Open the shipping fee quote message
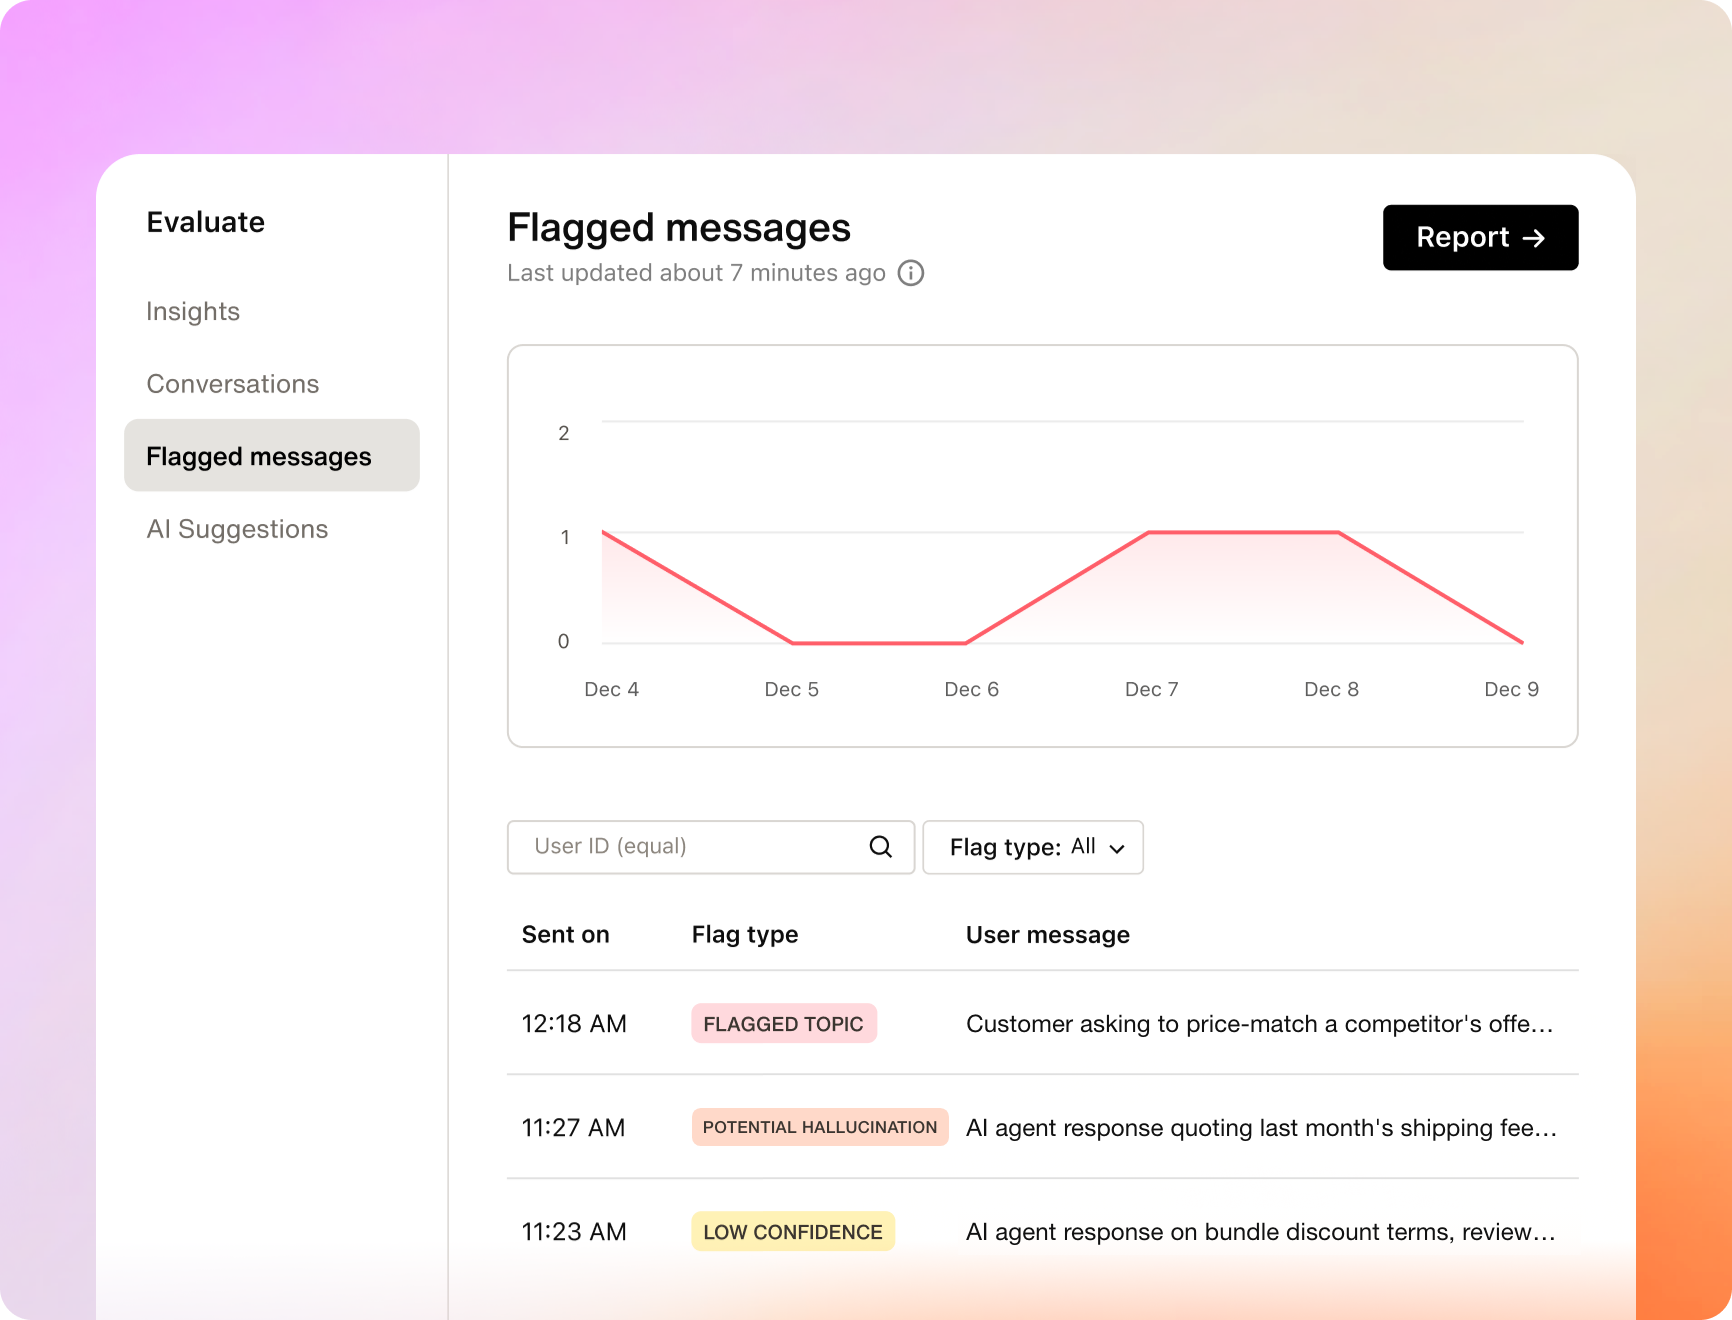This screenshot has height=1320, width=1732. pos(1262,1128)
